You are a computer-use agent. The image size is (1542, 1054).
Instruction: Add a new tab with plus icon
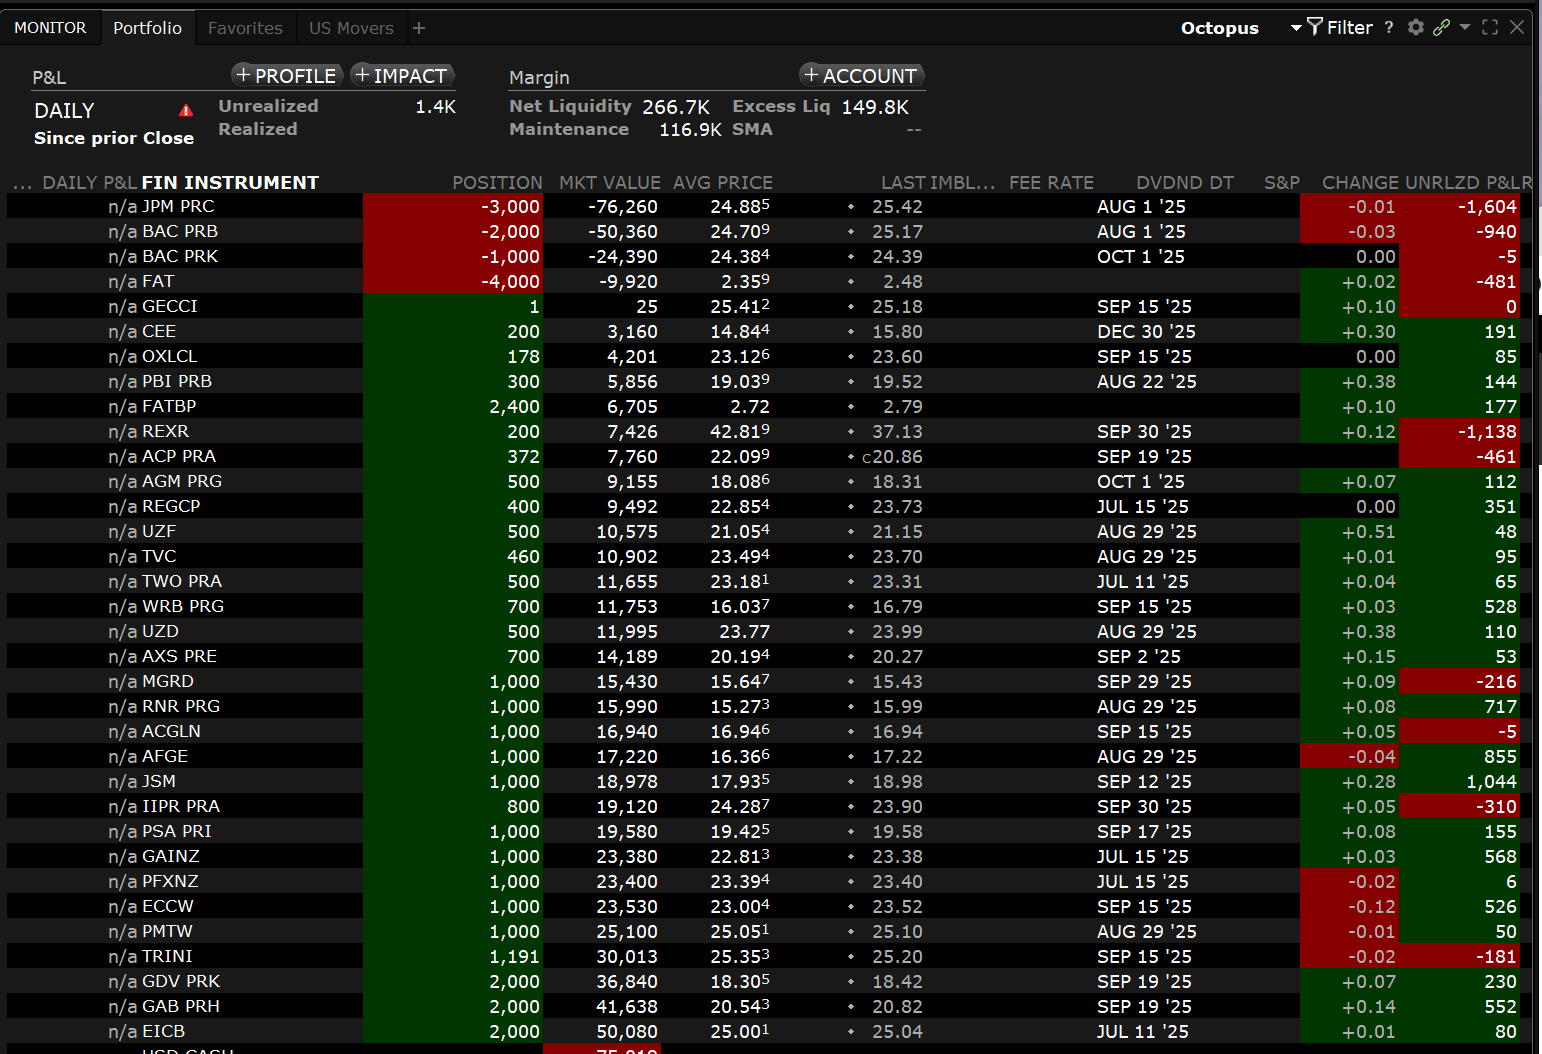coord(419,28)
